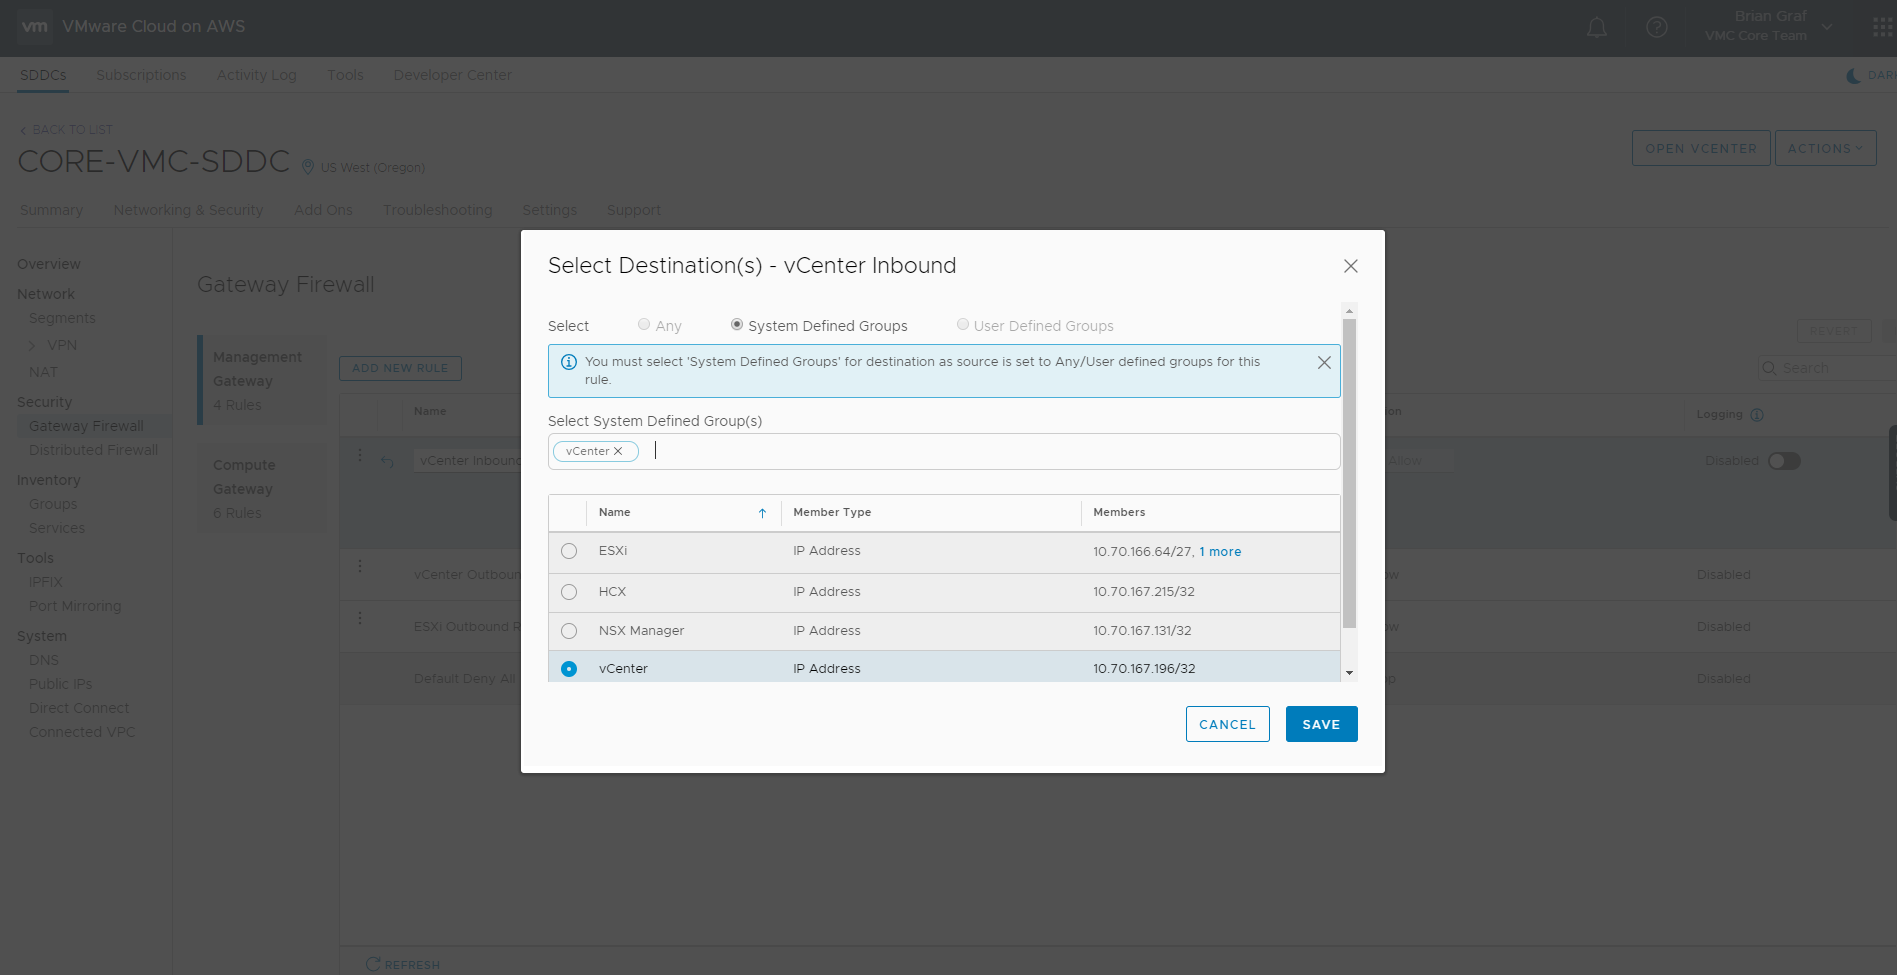Open Segments in sidebar
This screenshot has height=975, width=1897.
pyautogui.click(x=62, y=318)
